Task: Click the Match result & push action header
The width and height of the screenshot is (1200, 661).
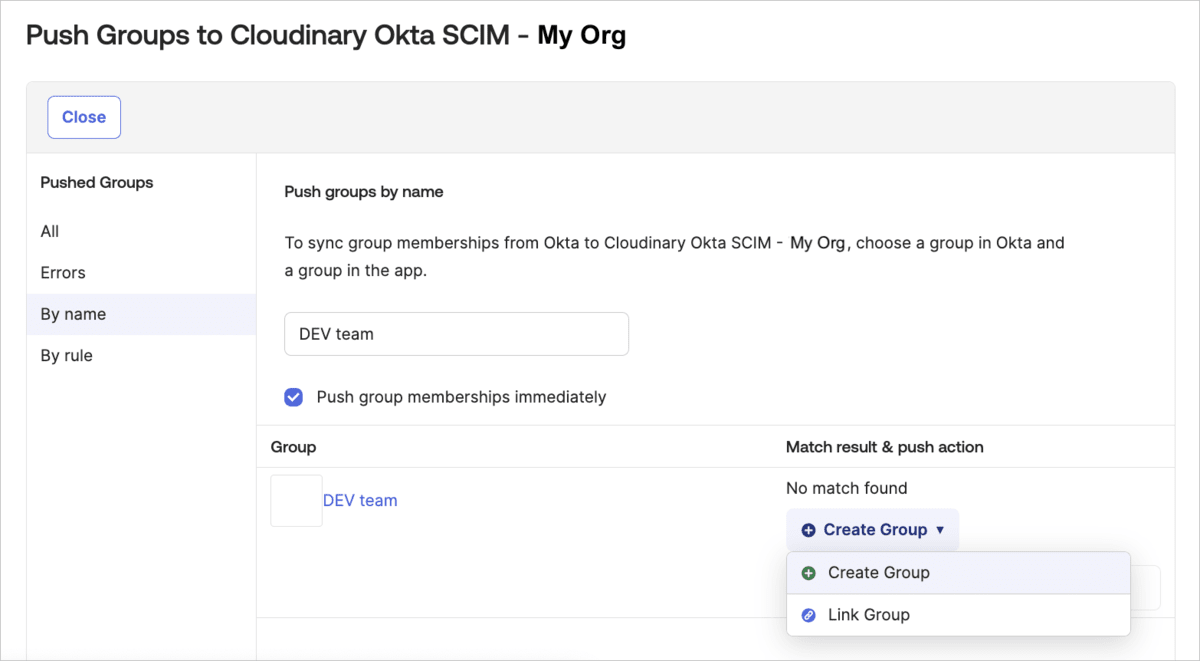Action: tap(885, 447)
